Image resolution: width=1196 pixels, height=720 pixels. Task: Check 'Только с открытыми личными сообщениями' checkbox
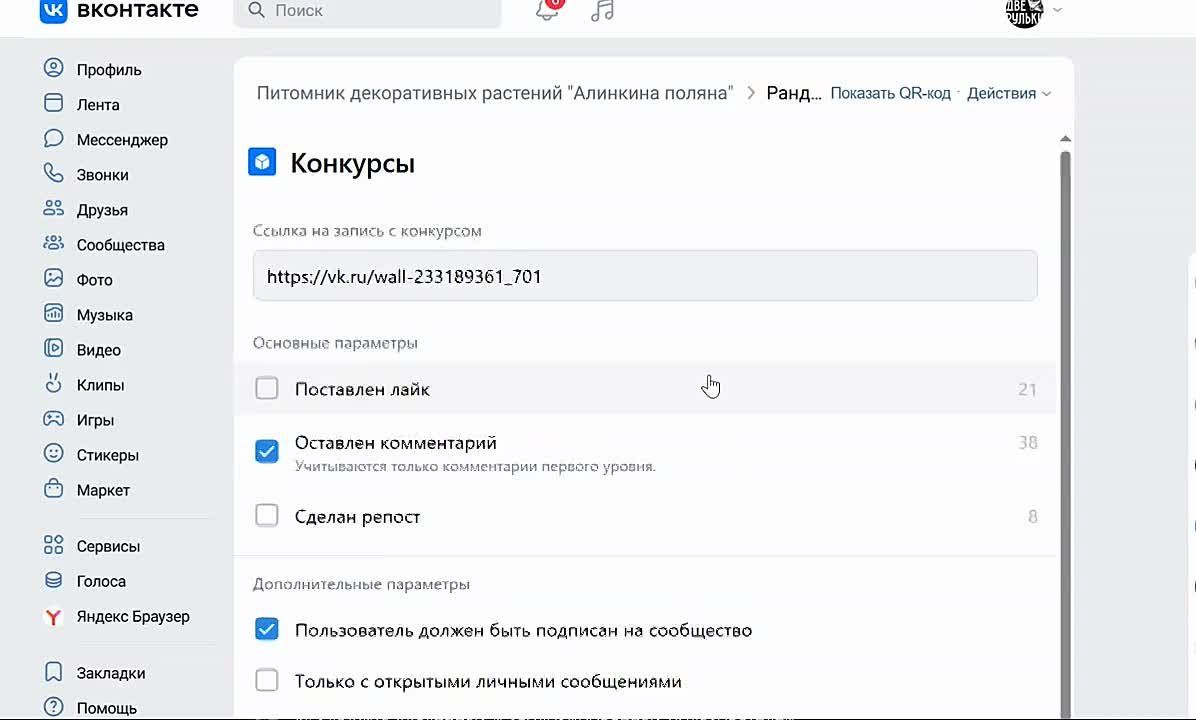[x=267, y=680]
